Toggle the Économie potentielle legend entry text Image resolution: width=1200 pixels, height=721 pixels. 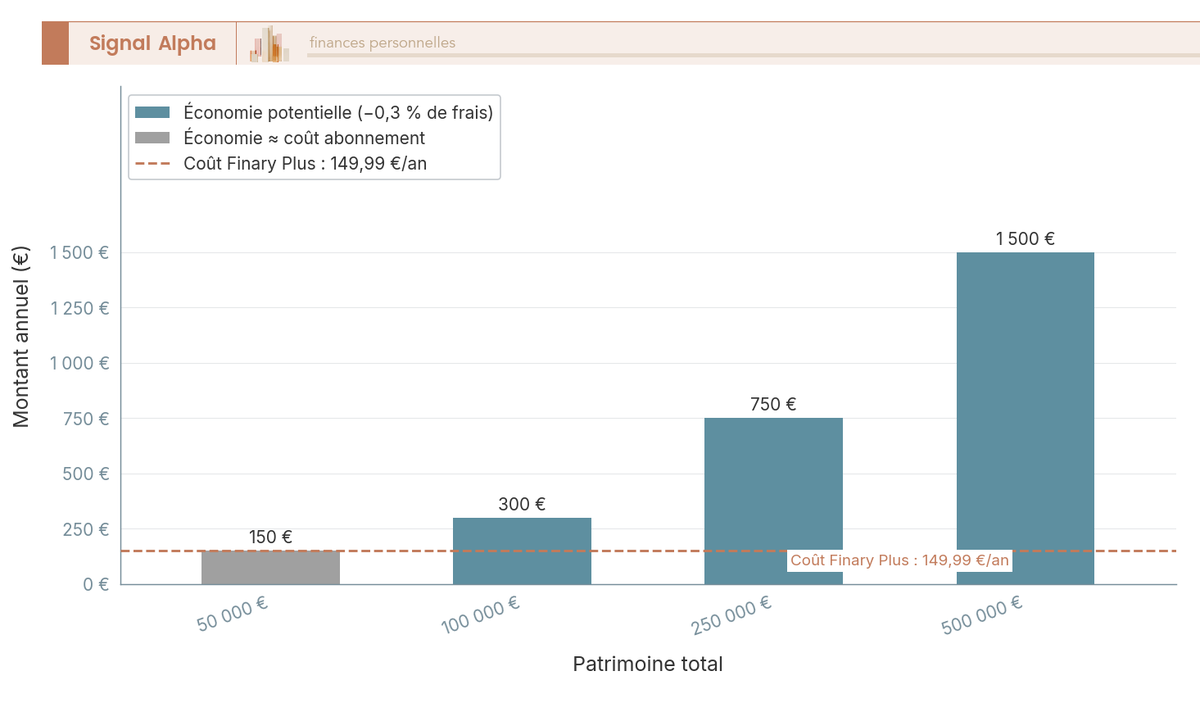click(338, 113)
